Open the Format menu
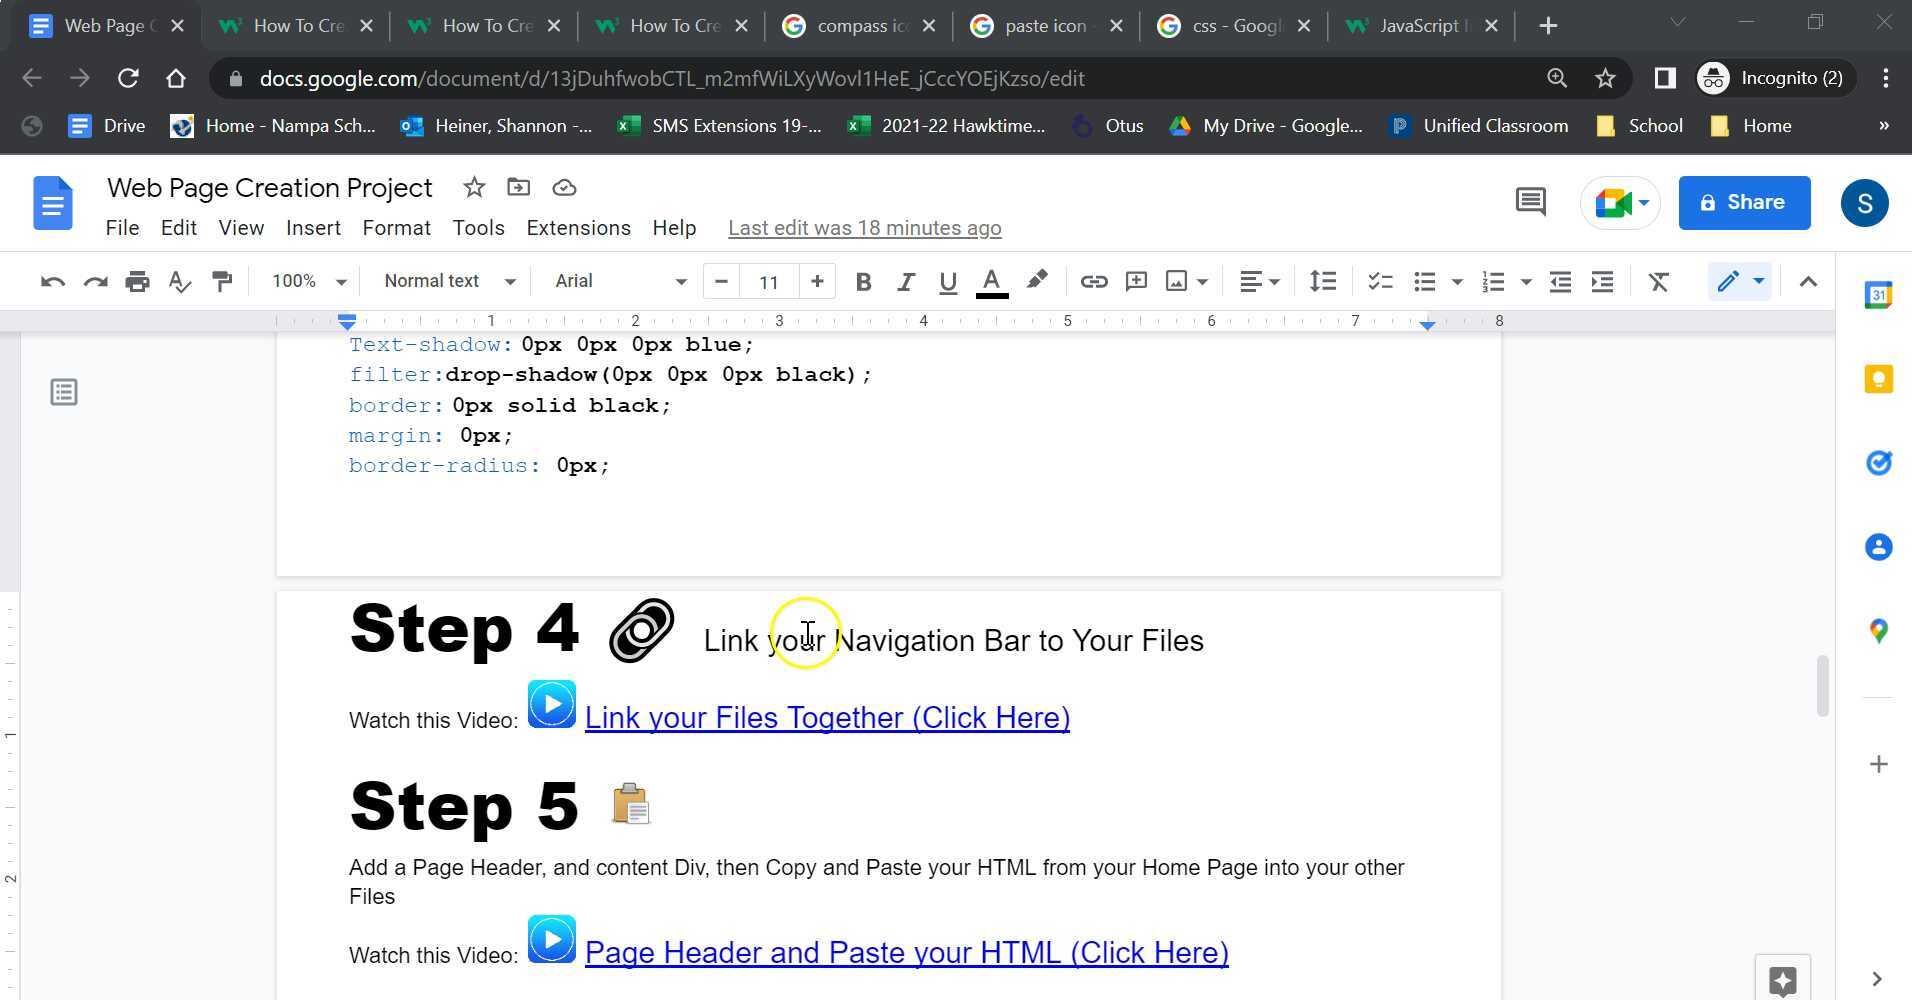Viewport: 1912px width, 1000px height. [396, 228]
